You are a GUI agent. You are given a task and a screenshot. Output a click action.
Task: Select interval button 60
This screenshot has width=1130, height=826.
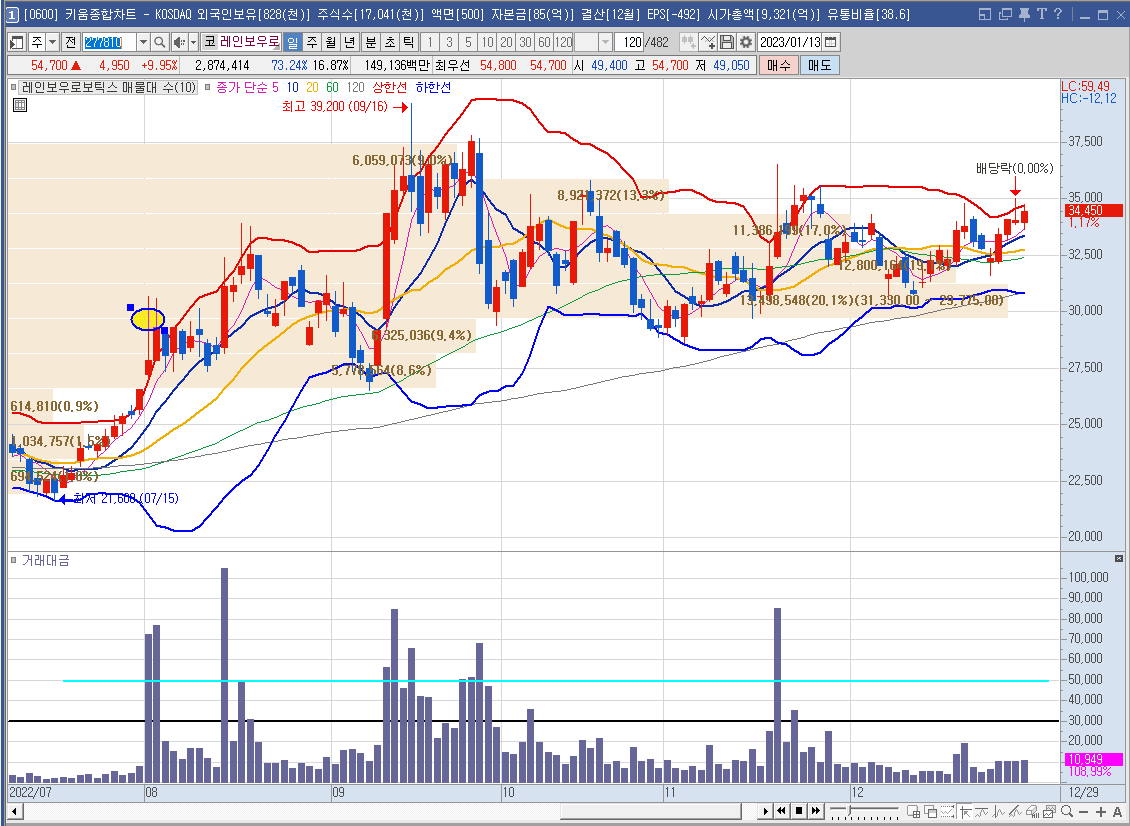tap(544, 43)
